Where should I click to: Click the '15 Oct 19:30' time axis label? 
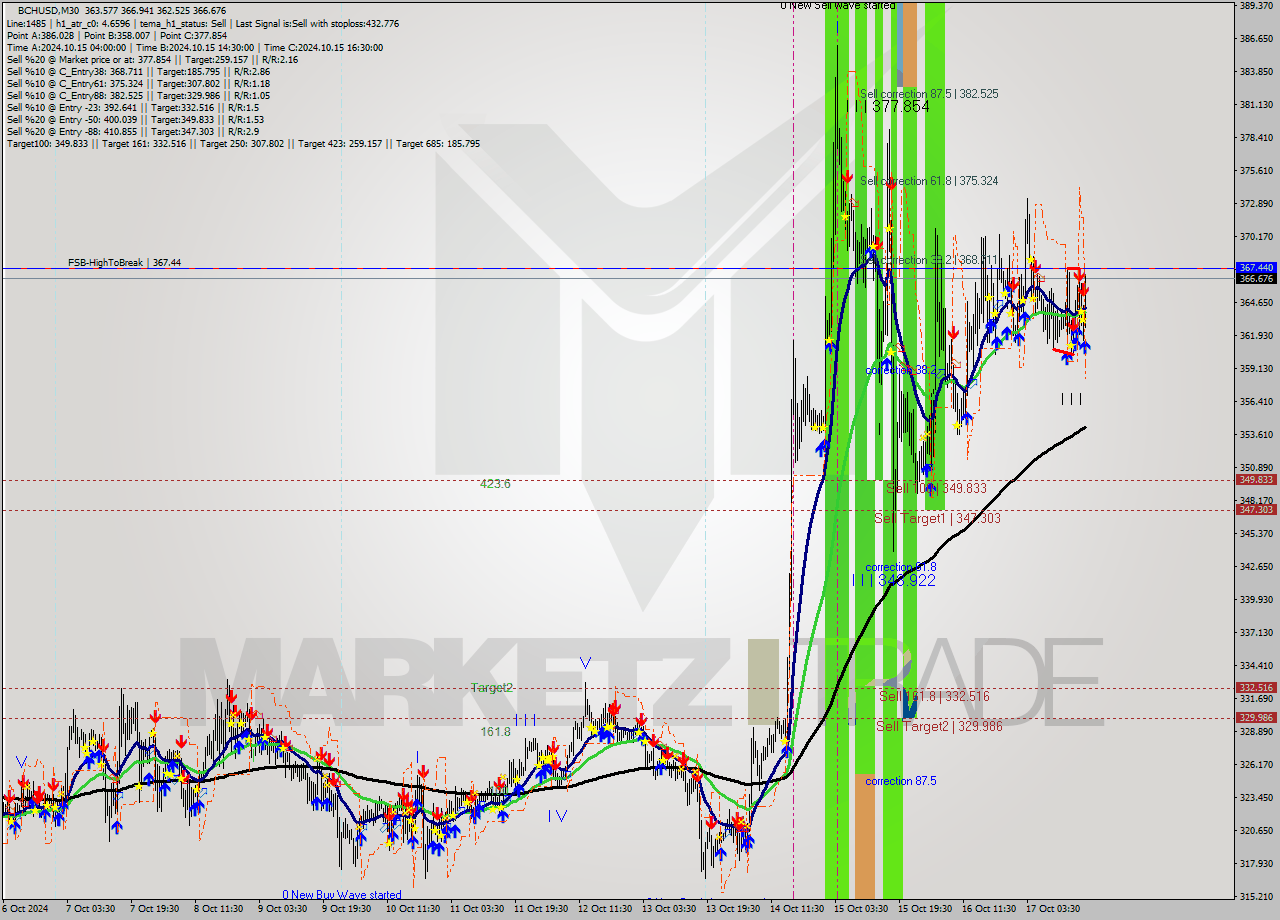click(924, 909)
